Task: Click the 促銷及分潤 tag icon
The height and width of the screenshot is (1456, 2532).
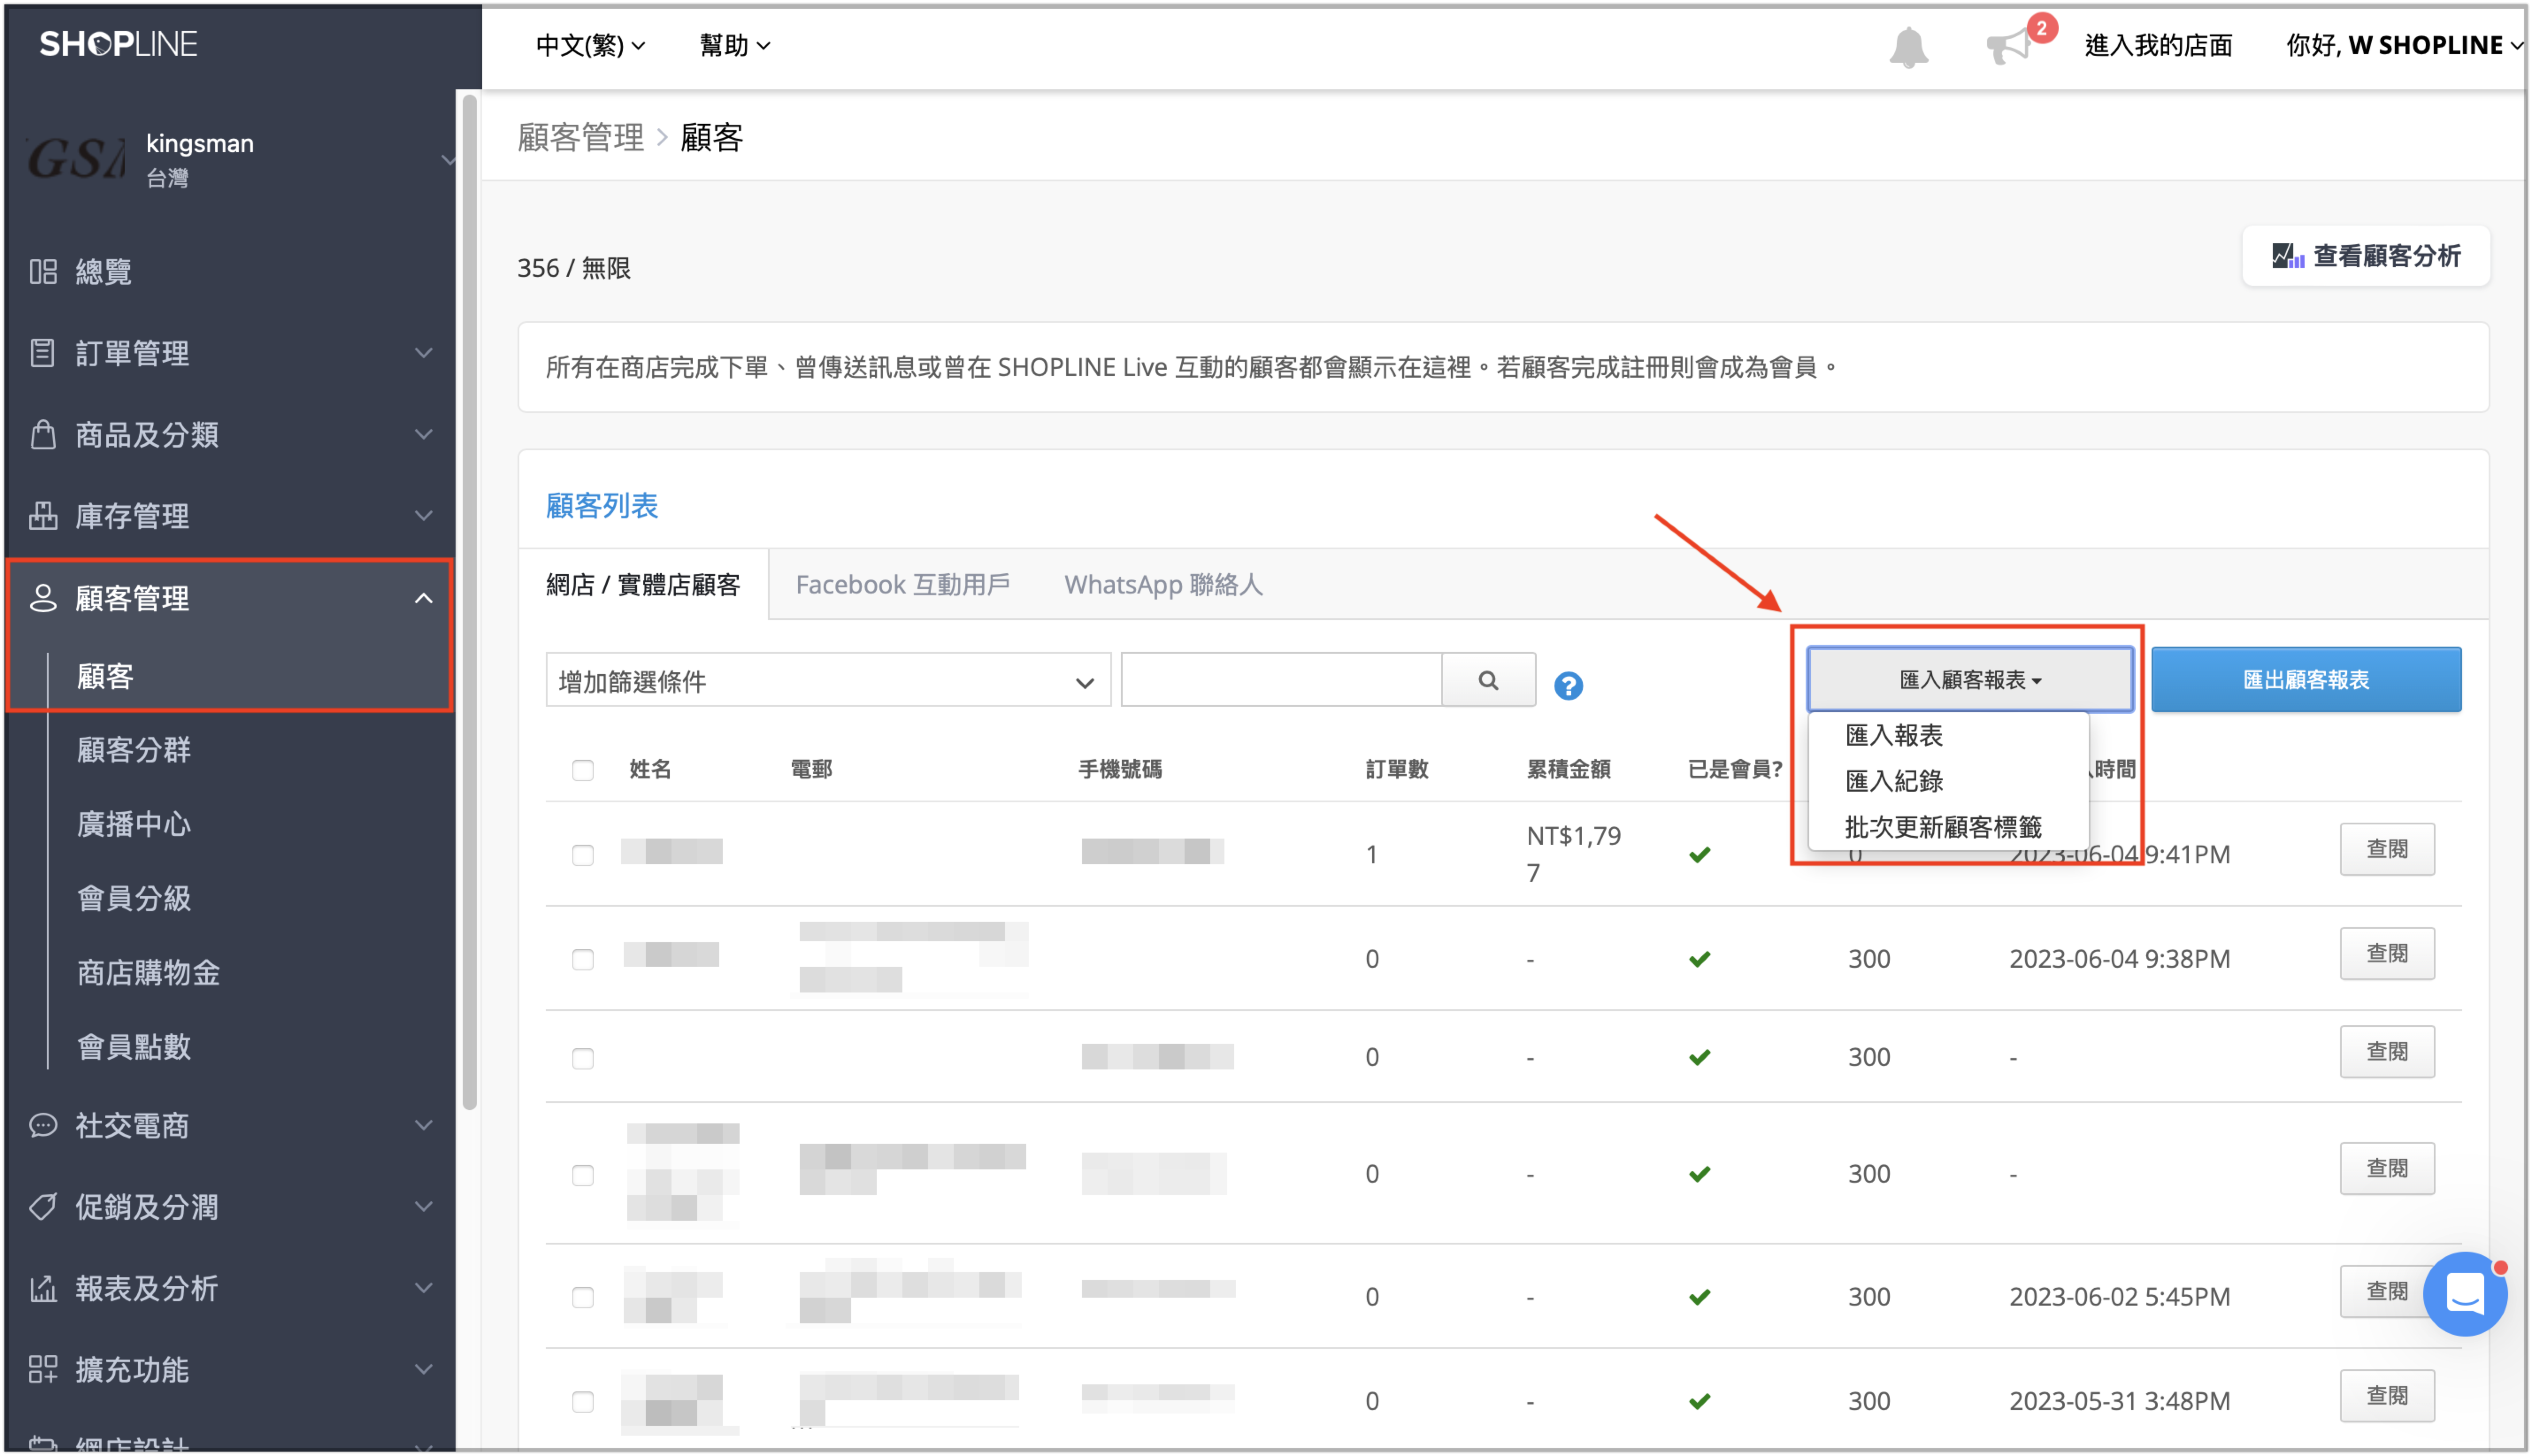Action: [43, 1207]
